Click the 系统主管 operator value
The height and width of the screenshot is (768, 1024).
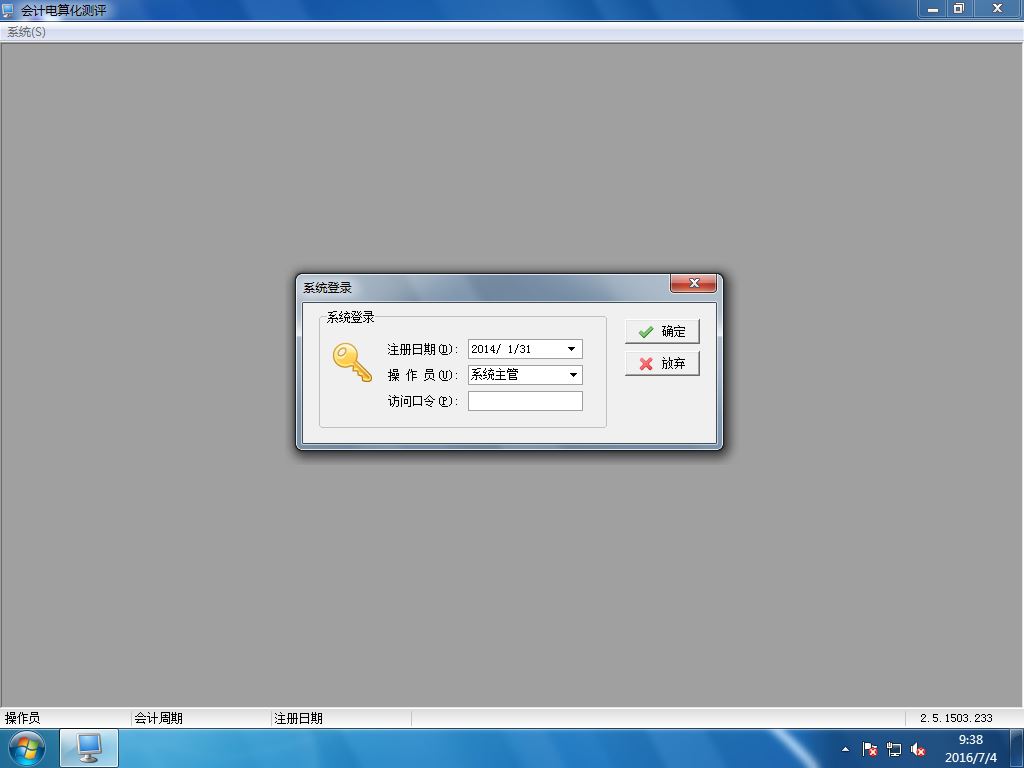[x=494, y=375]
